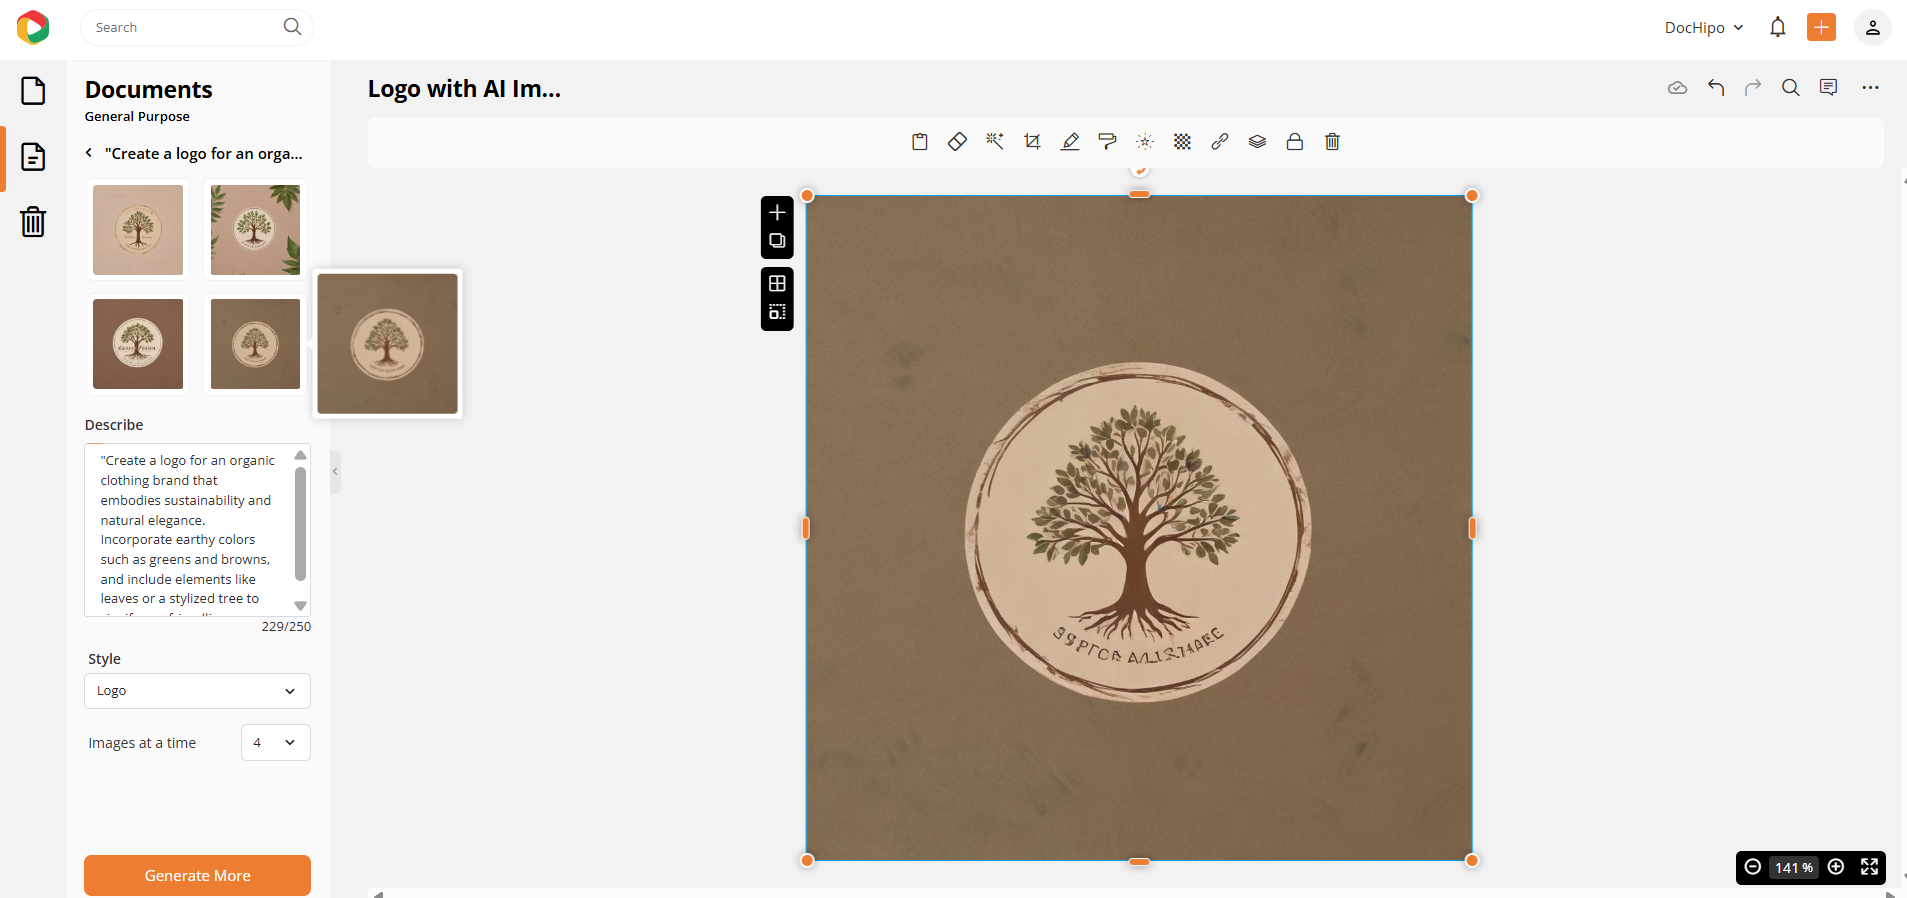Click the paint roller icon
1907x898 pixels.
pos(1107,142)
